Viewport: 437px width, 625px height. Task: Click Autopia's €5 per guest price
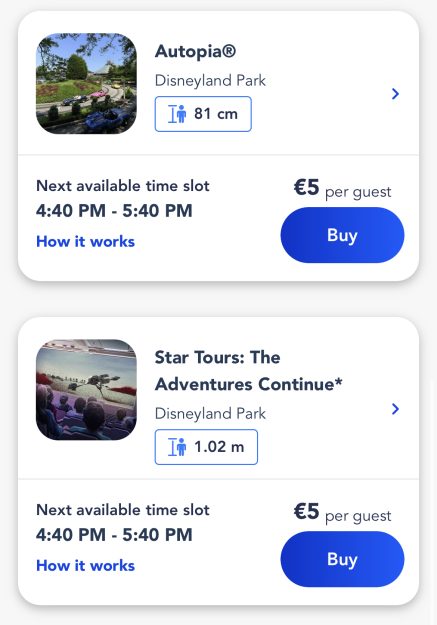(343, 188)
